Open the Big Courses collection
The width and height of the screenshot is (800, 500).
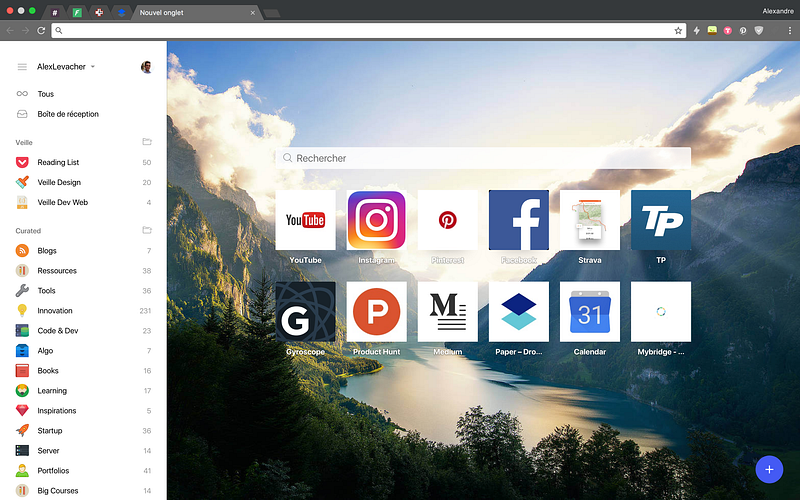click(x=83, y=490)
